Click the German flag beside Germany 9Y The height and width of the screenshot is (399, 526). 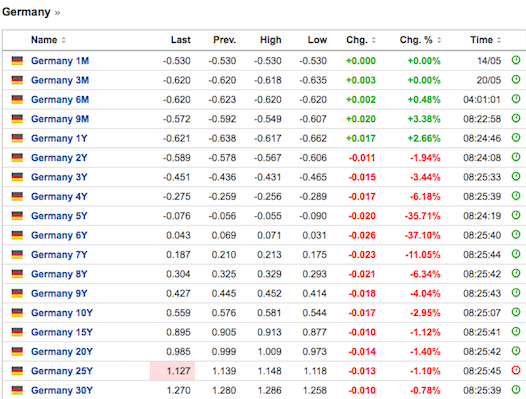click(x=17, y=293)
